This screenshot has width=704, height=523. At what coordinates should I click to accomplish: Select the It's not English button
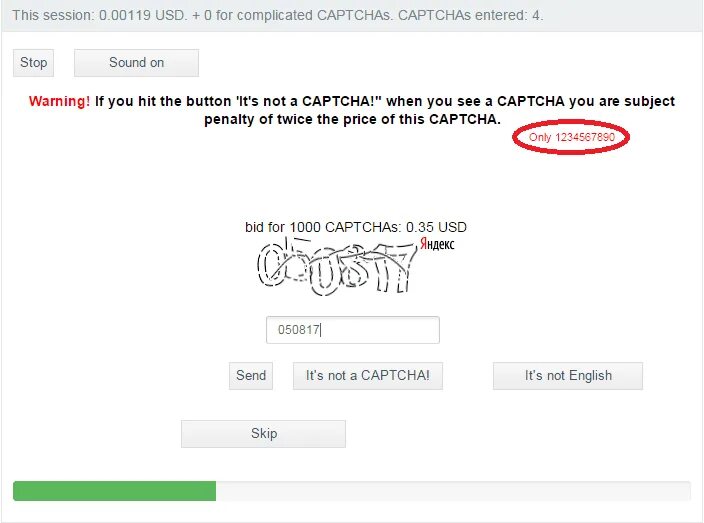pyautogui.click(x=568, y=376)
